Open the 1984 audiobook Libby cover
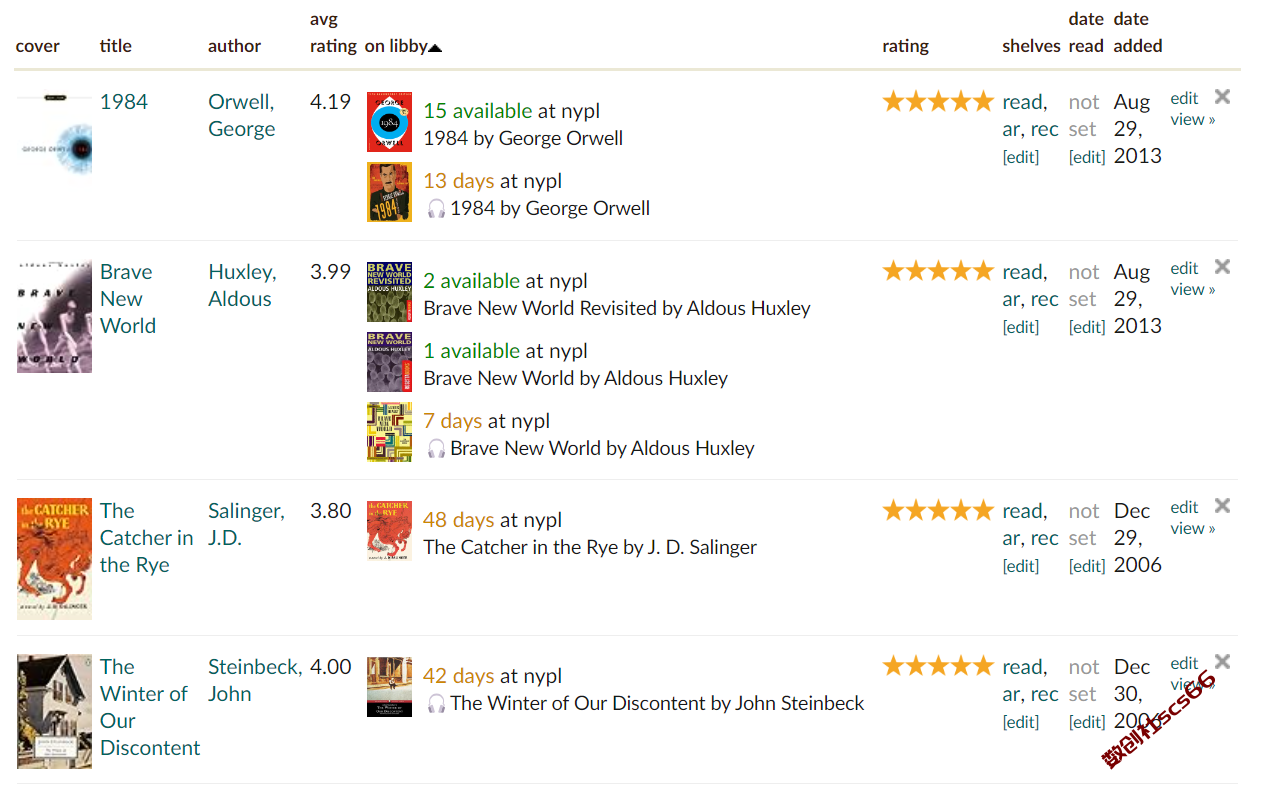Screen dimensions: 1280x800 [x=389, y=192]
